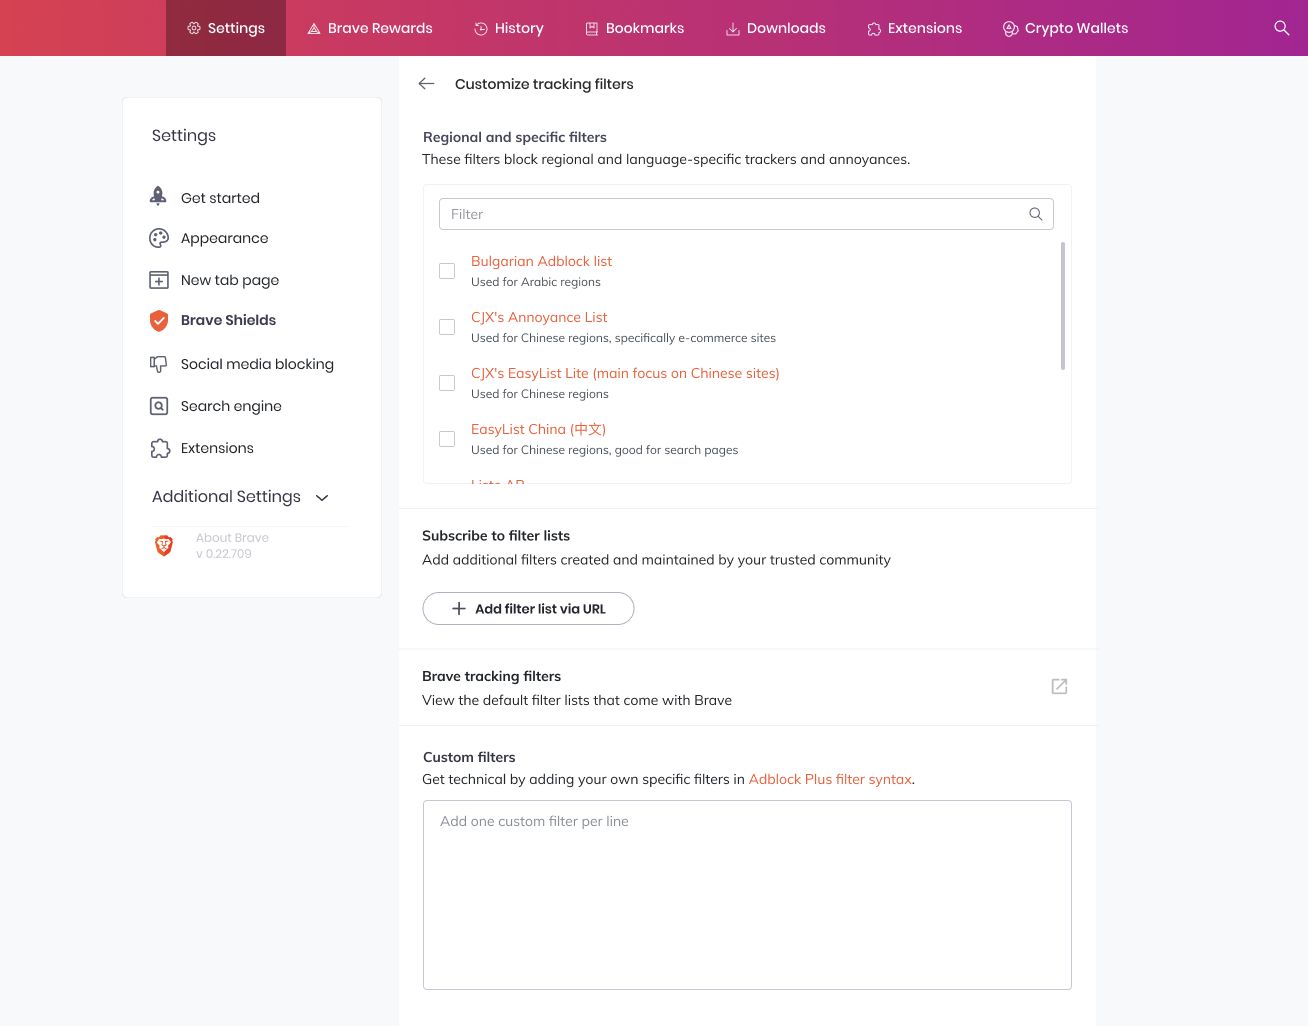The image size is (1308, 1026).
Task: Click the bookmark icon on Bookmarks tab
Action: [592, 29]
